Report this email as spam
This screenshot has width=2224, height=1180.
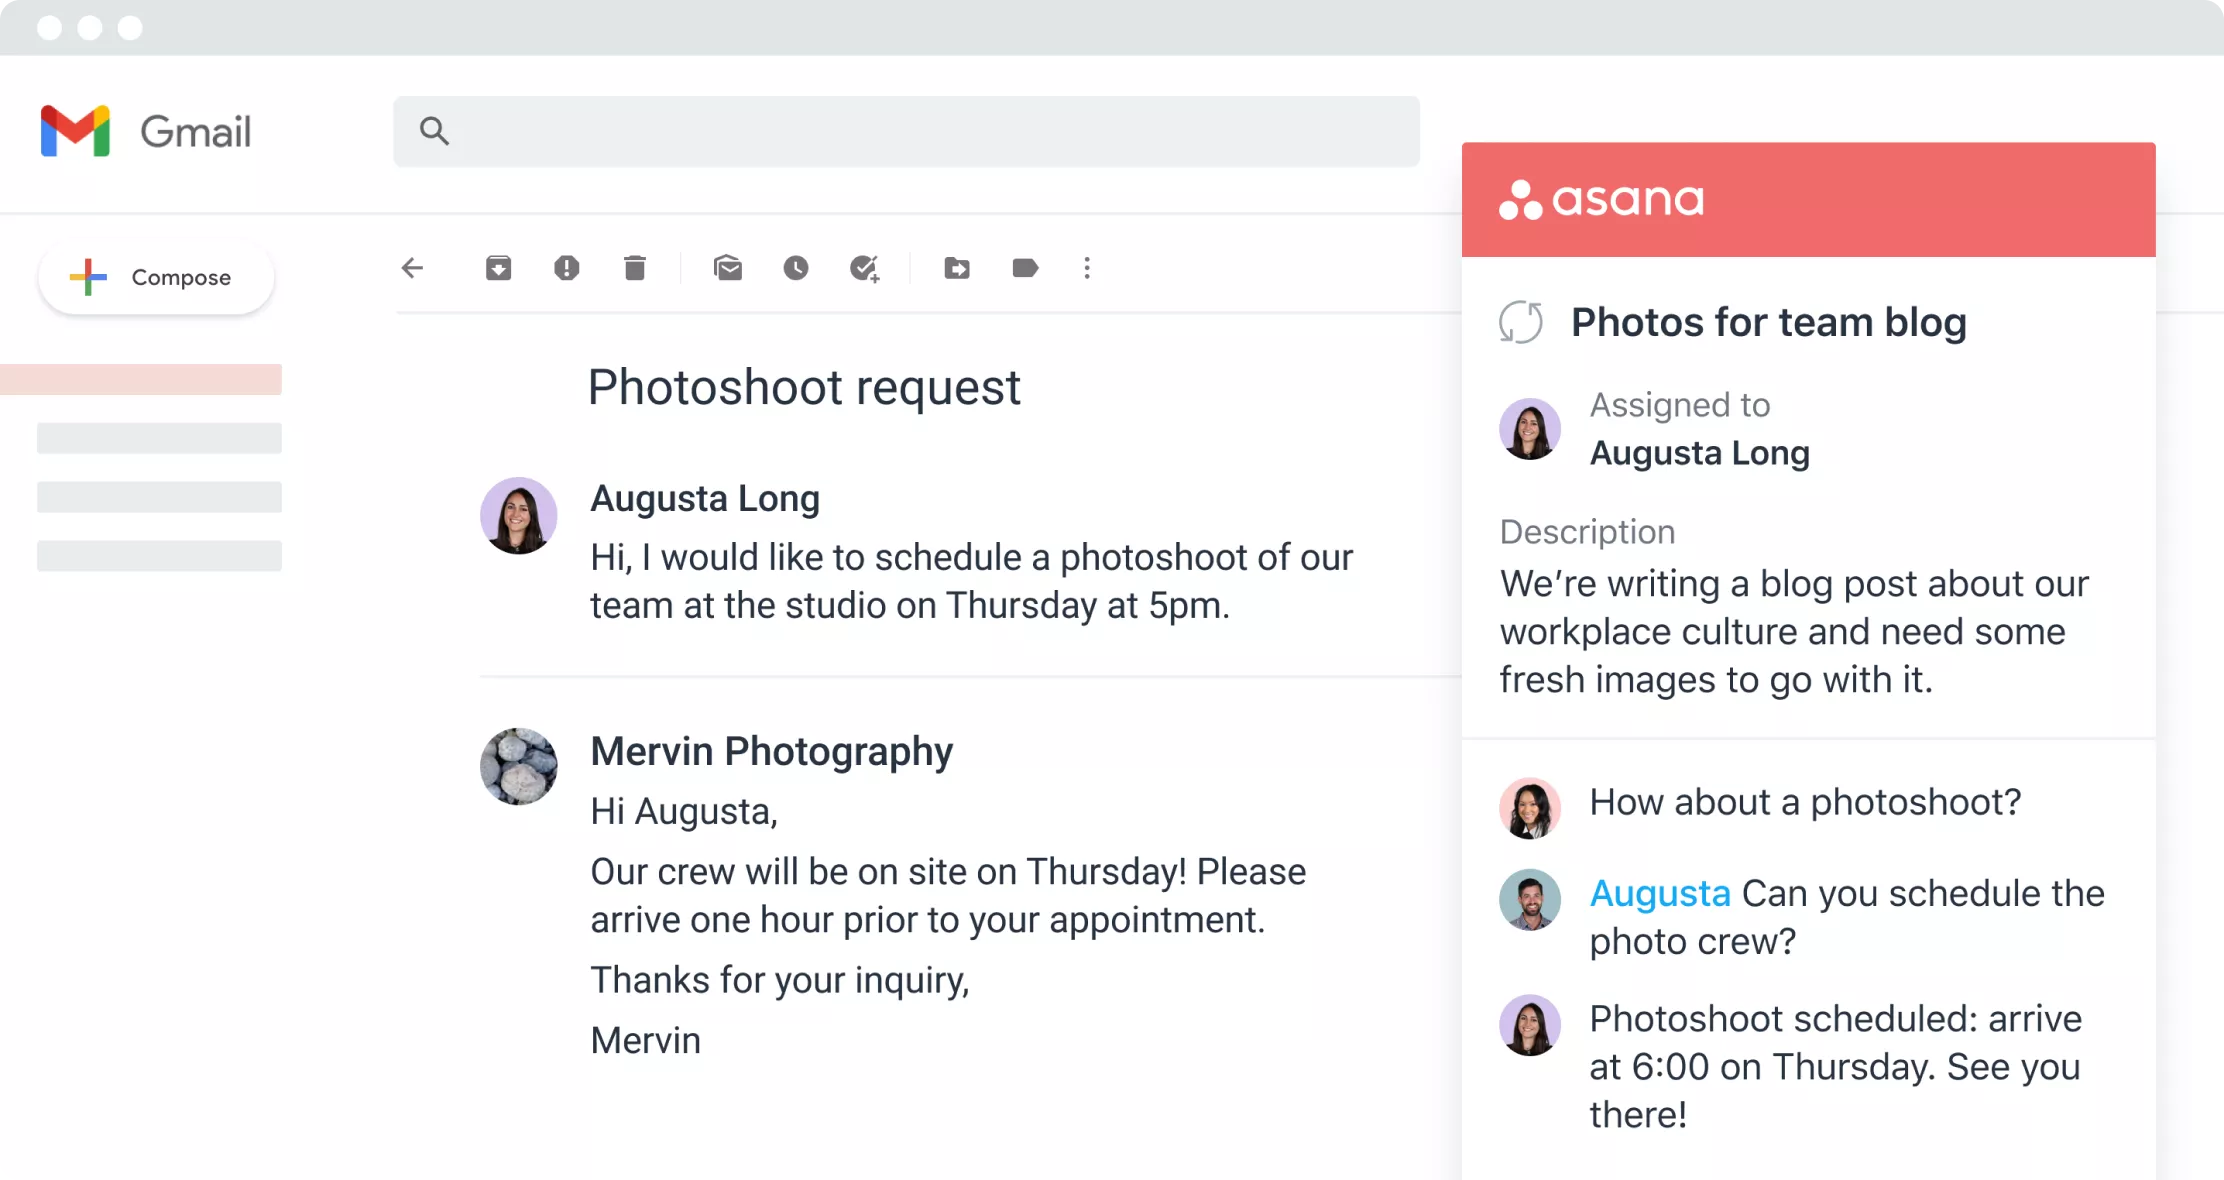[566, 268]
